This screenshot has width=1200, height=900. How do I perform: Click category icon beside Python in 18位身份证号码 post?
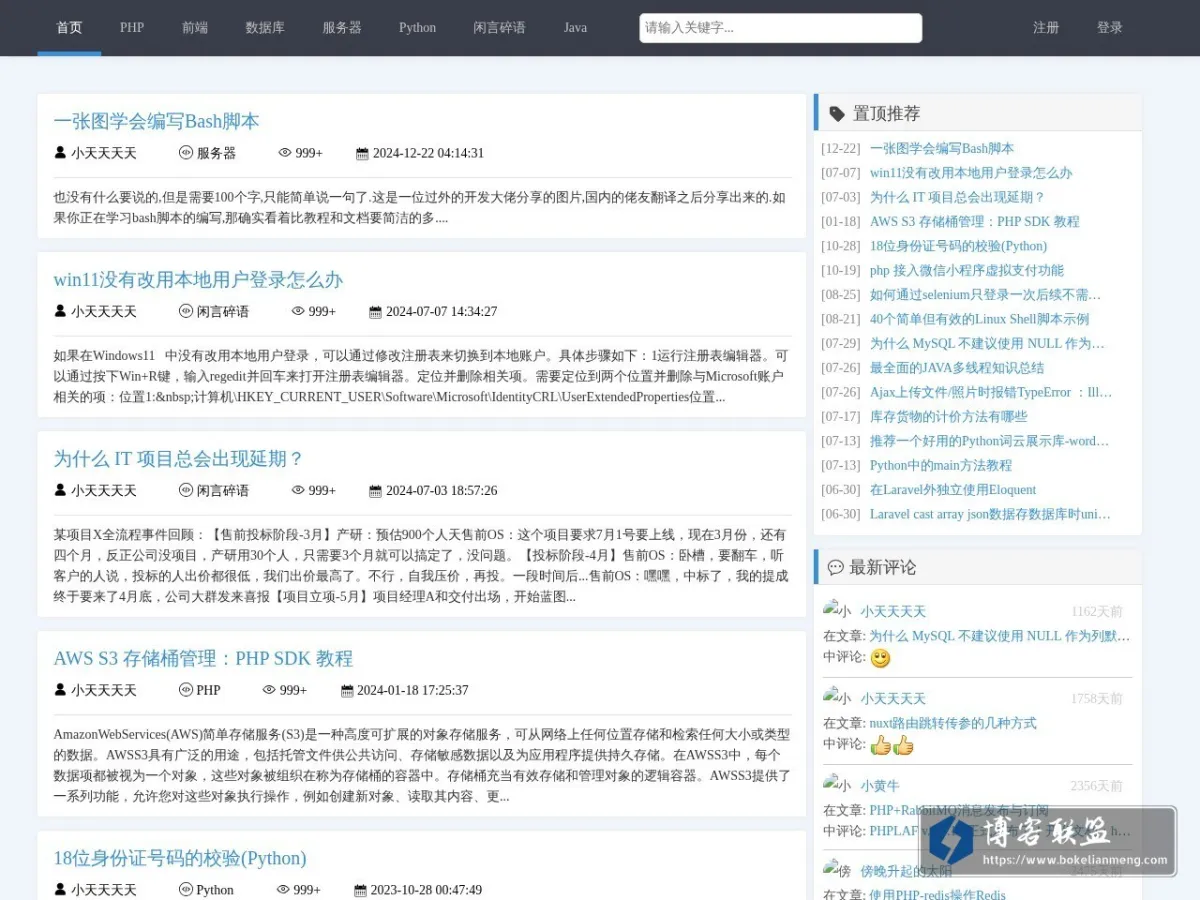pyautogui.click(x=185, y=889)
